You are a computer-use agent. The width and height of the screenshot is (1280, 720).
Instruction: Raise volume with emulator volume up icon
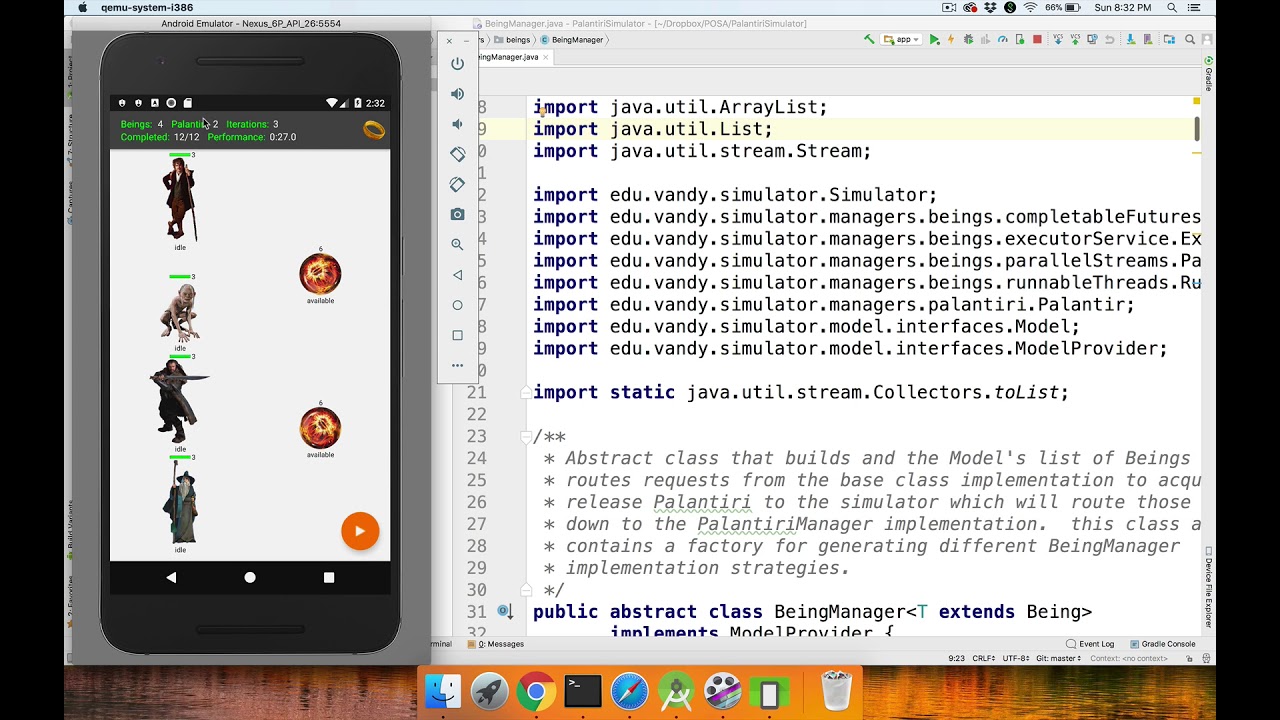click(x=457, y=94)
